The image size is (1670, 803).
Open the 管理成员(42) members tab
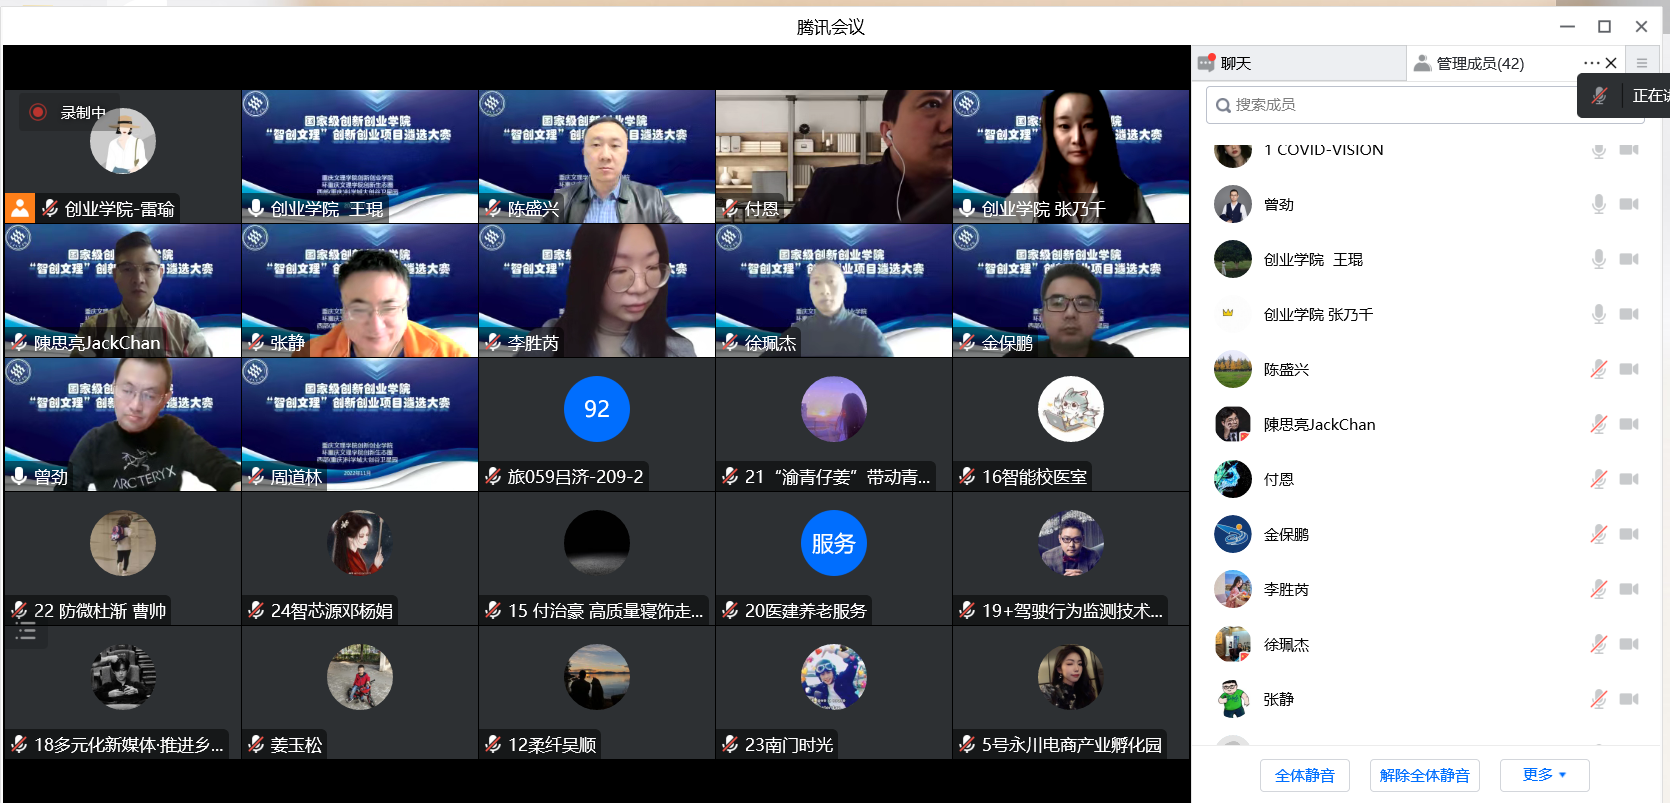pos(1470,63)
